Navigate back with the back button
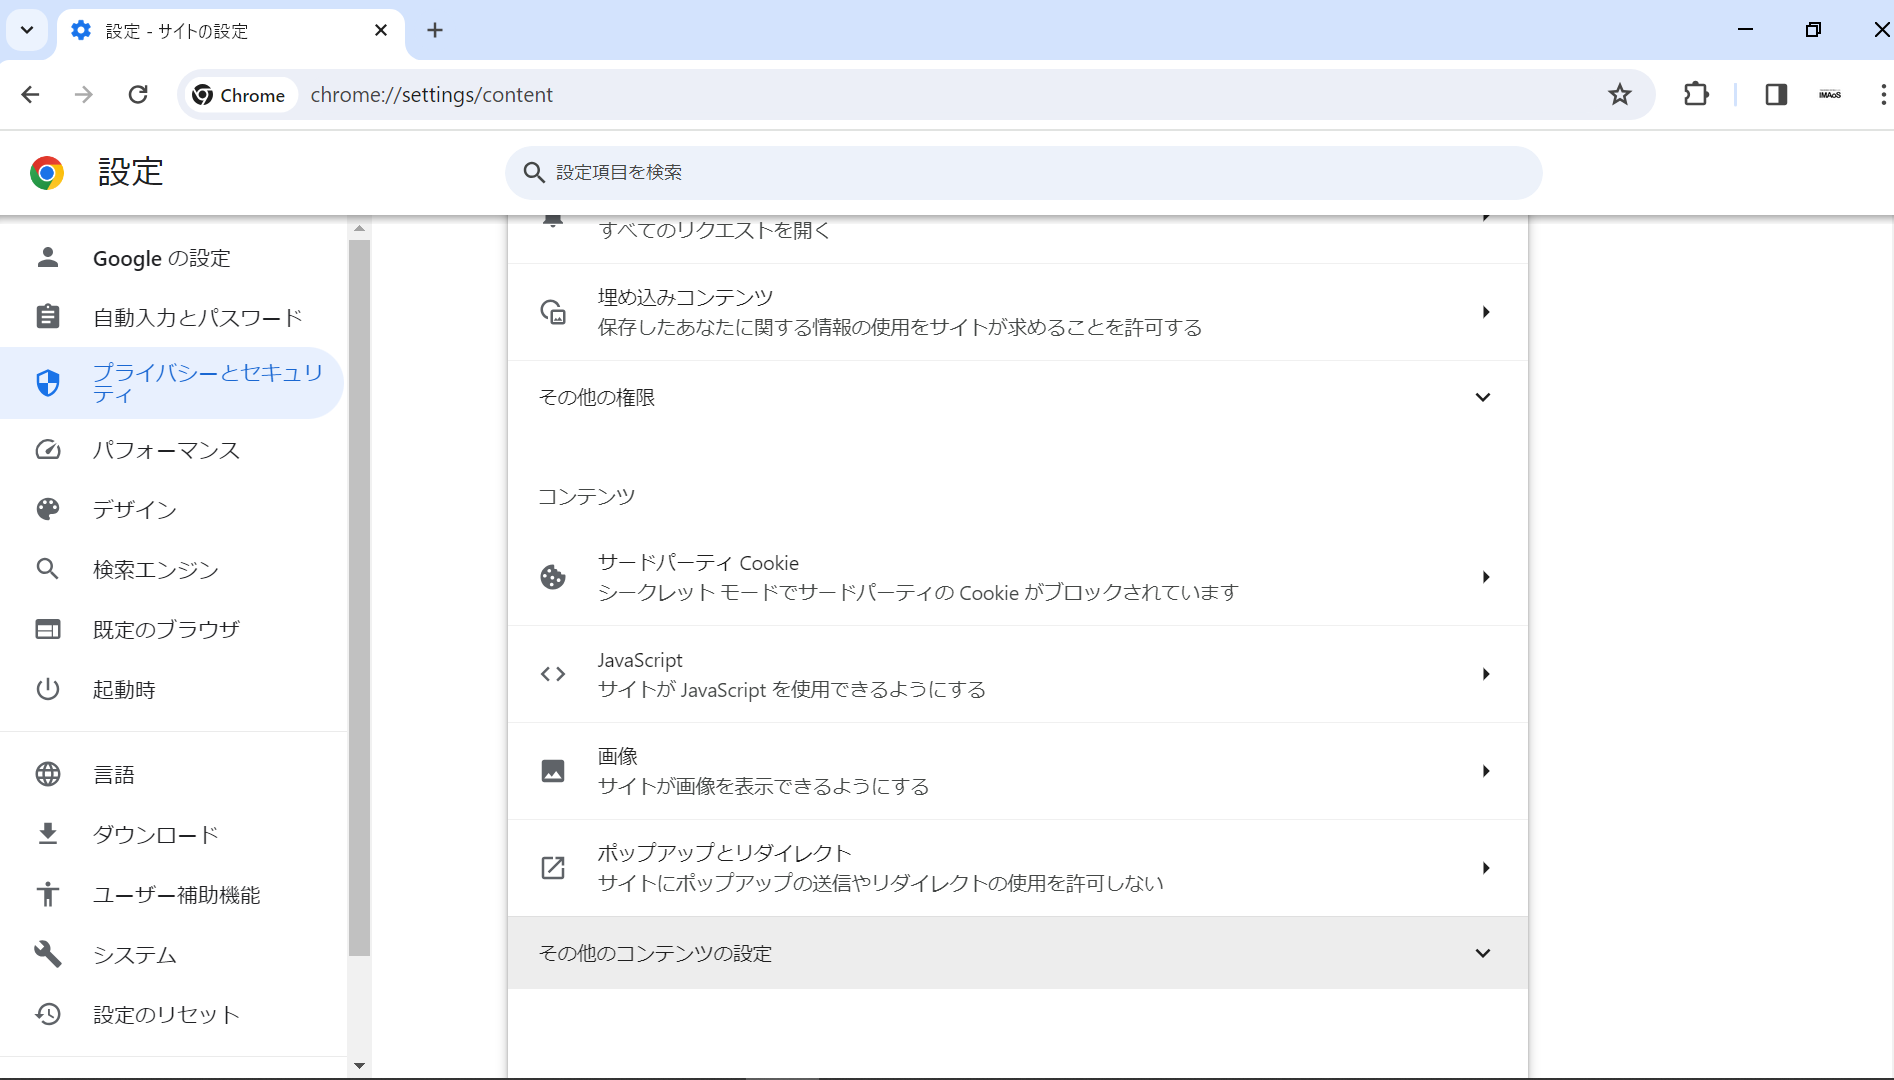 pos(30,94)
